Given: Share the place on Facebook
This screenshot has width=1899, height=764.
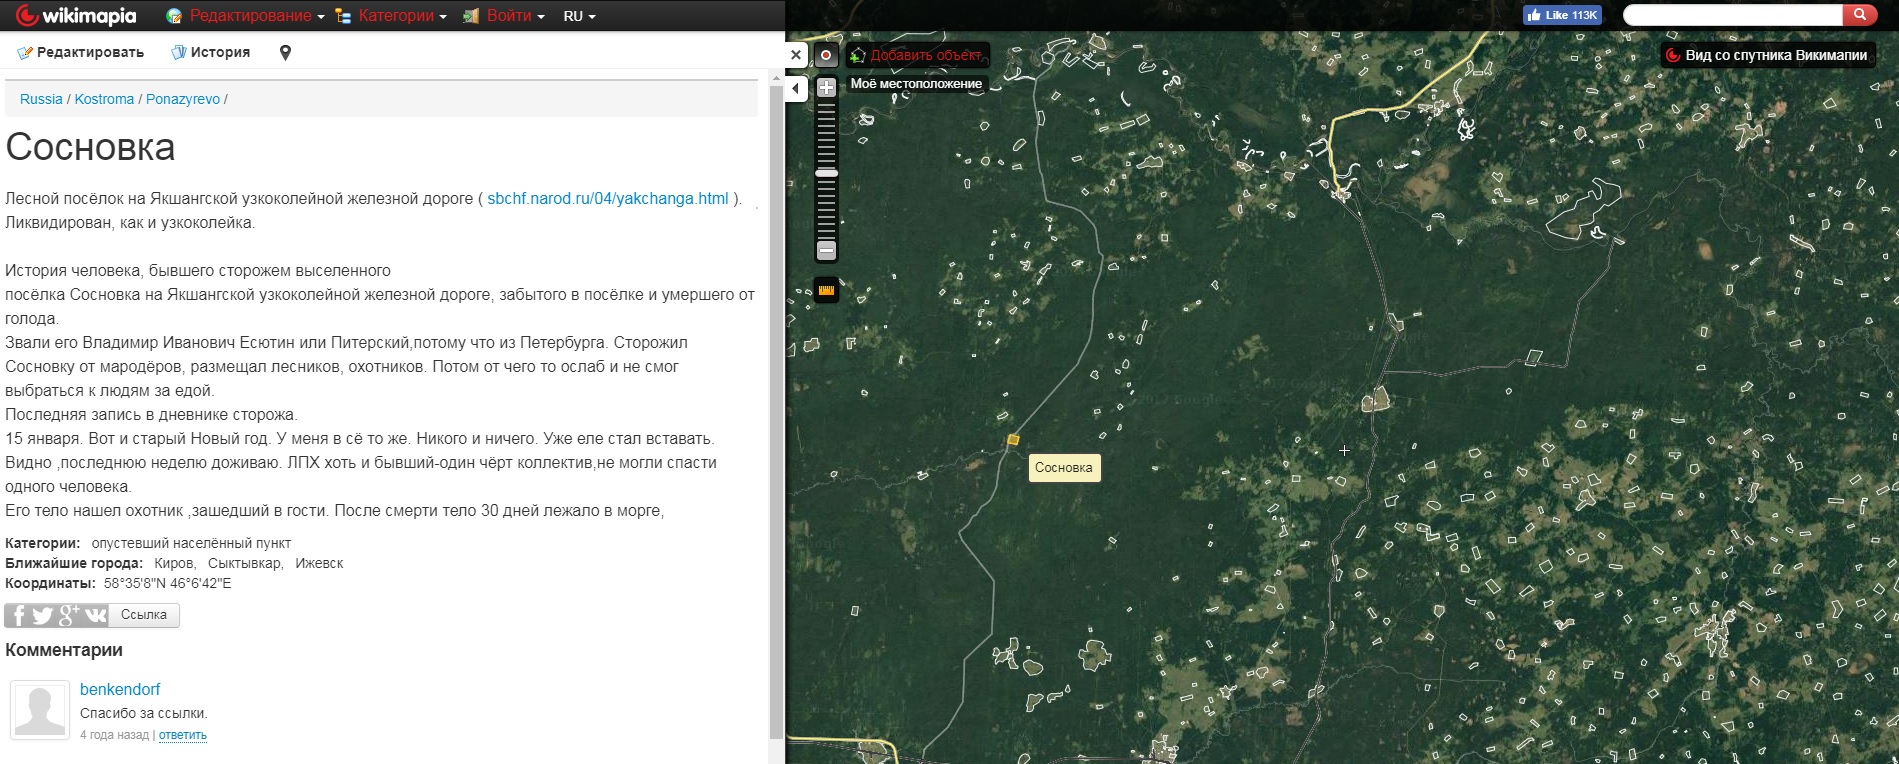Looking at the screenshot, I should [x=18, y=615].
